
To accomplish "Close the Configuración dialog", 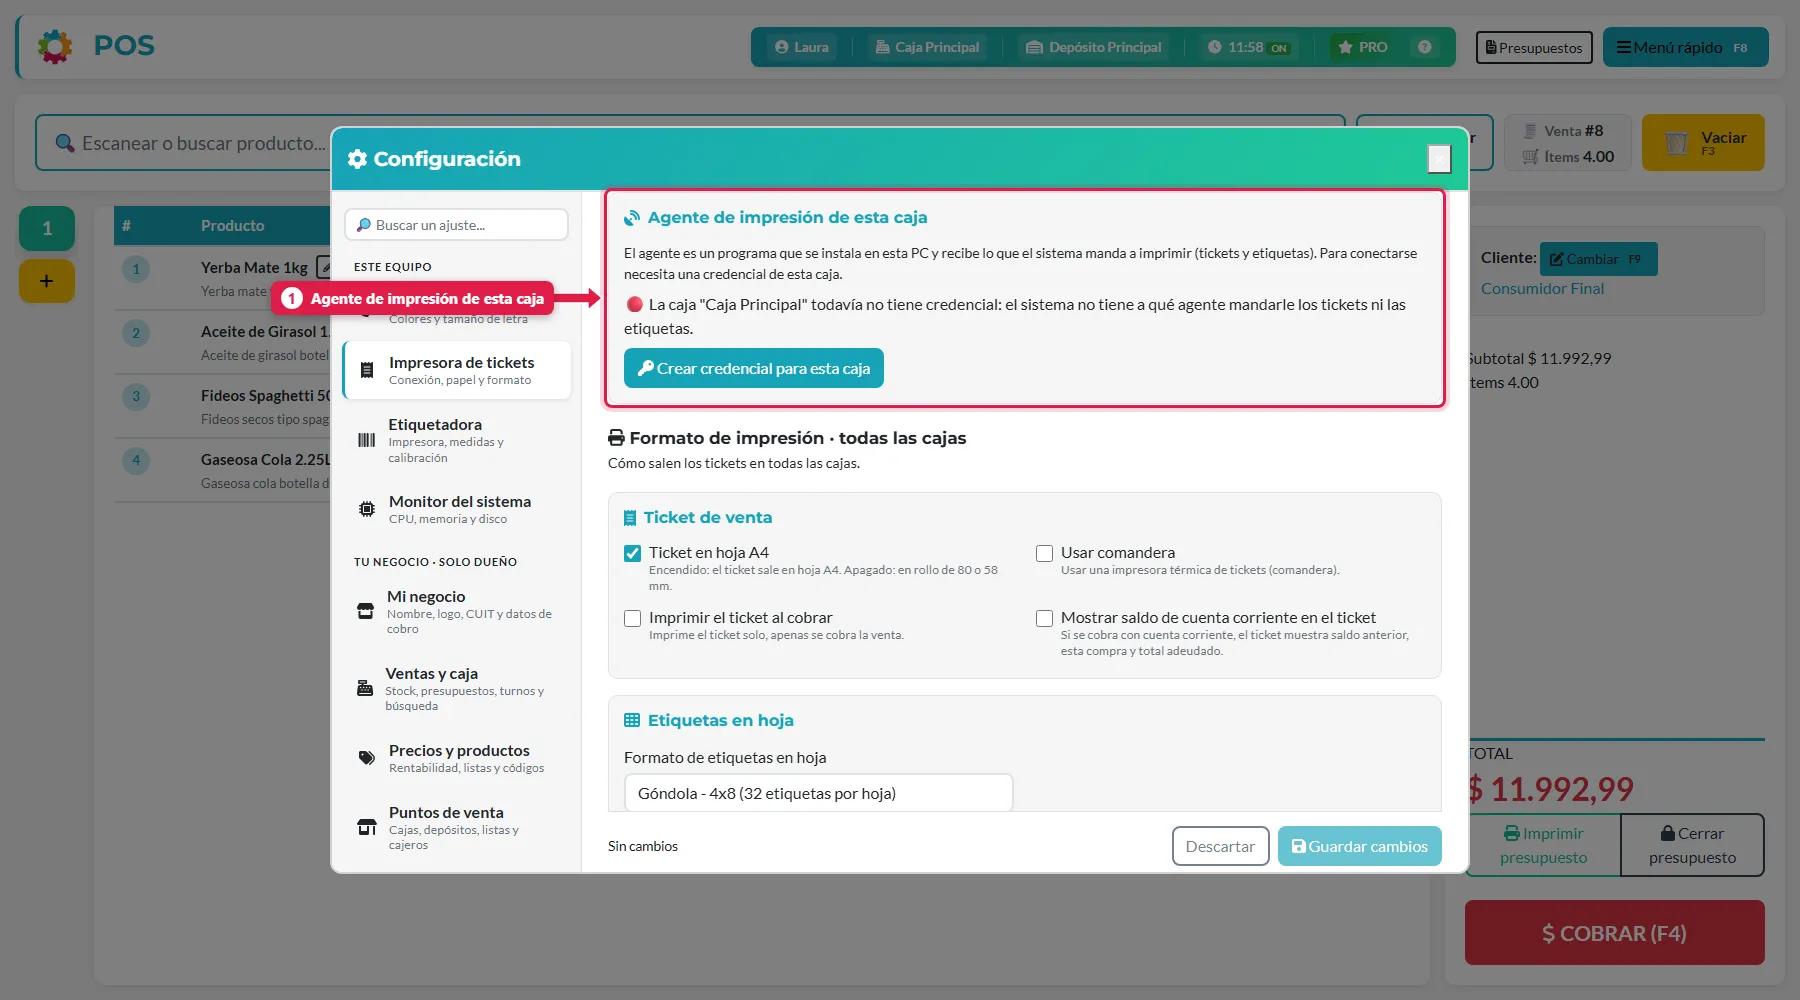I will pyautogui.click(x=1439, y=158).
